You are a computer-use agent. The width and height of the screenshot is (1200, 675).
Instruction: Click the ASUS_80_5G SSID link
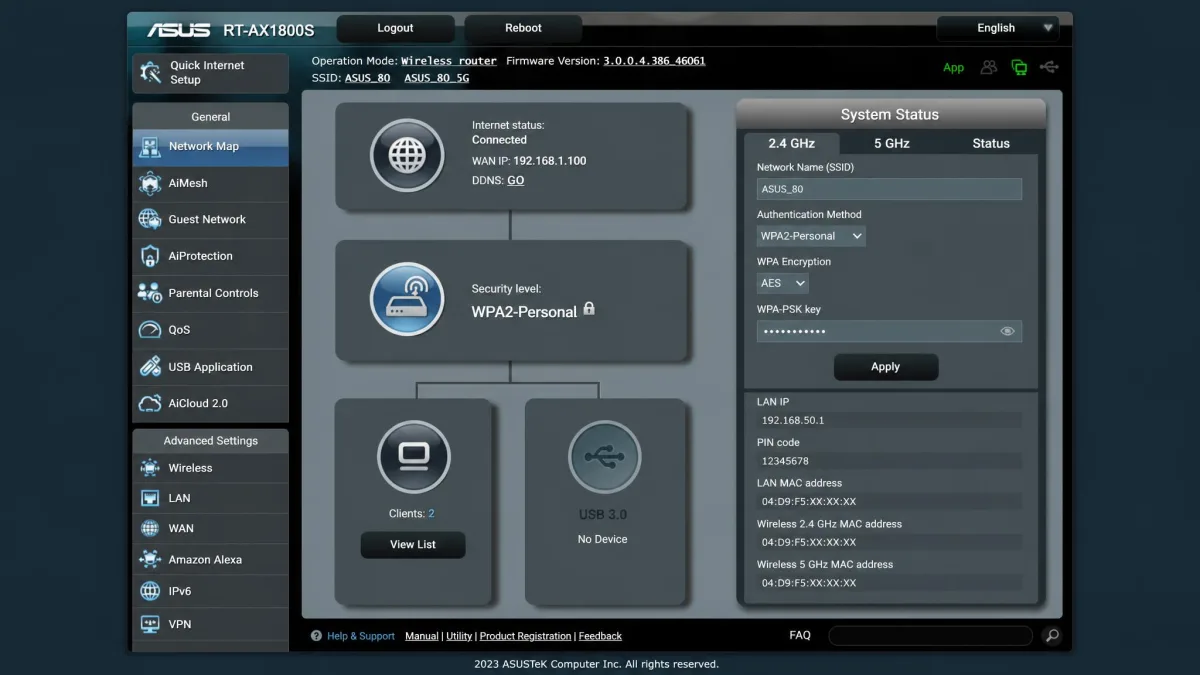click(x=437, y=78)
